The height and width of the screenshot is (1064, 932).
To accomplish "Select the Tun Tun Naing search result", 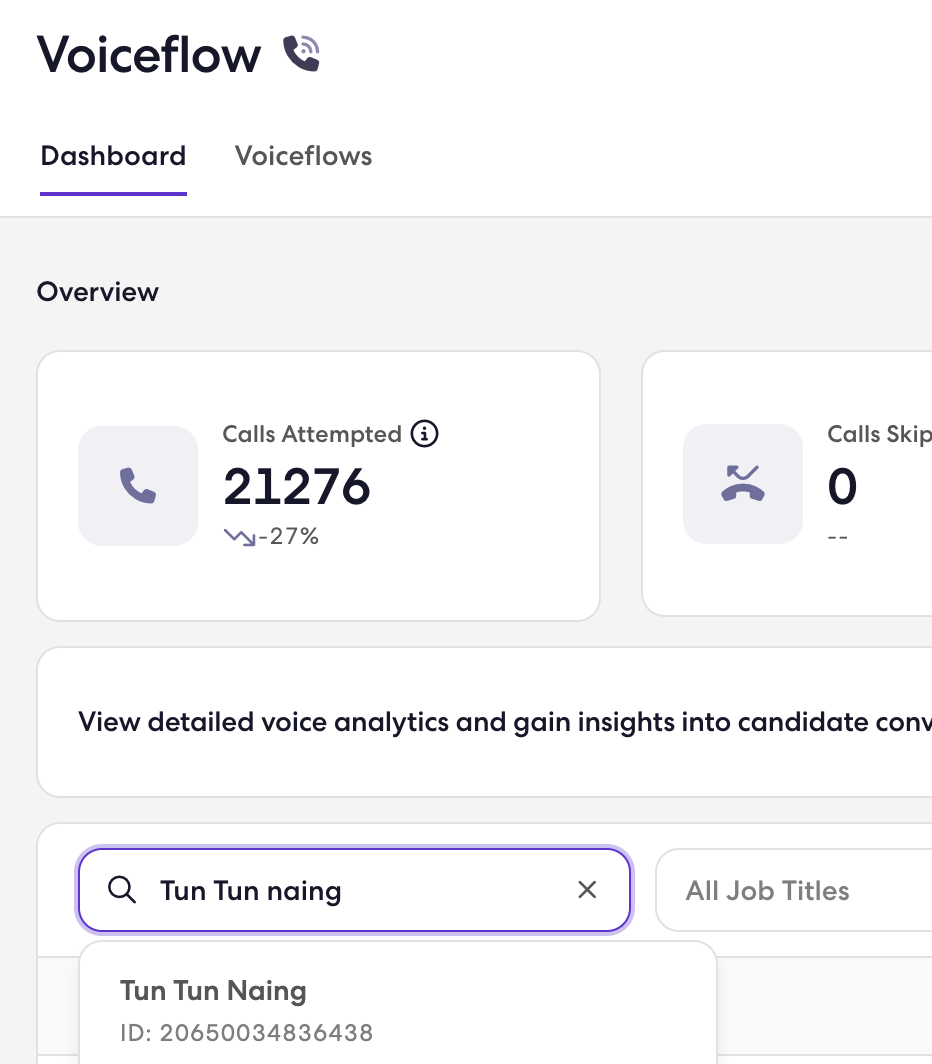I will point(398,1010).
